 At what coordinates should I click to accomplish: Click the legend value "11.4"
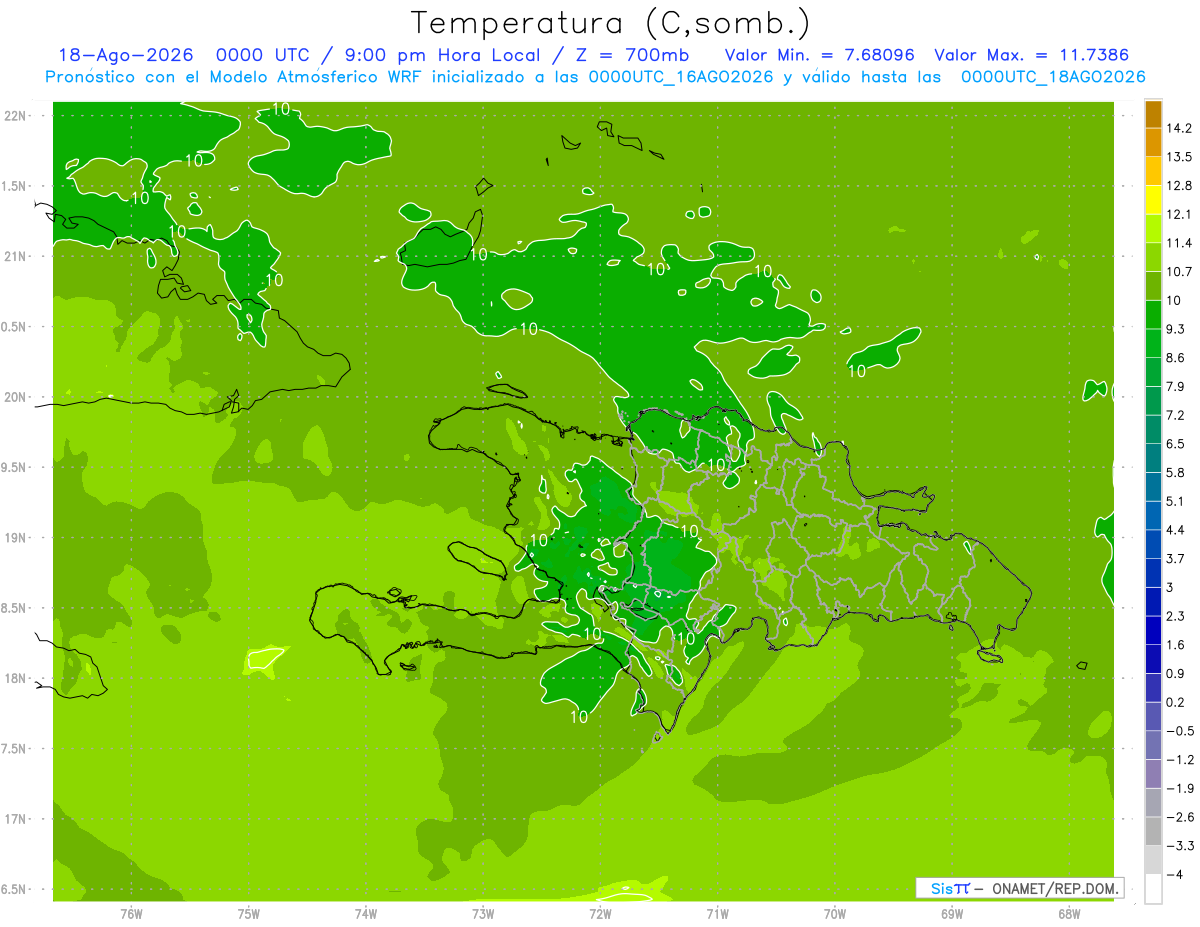pyautogui.click(x=1179, y=243)
